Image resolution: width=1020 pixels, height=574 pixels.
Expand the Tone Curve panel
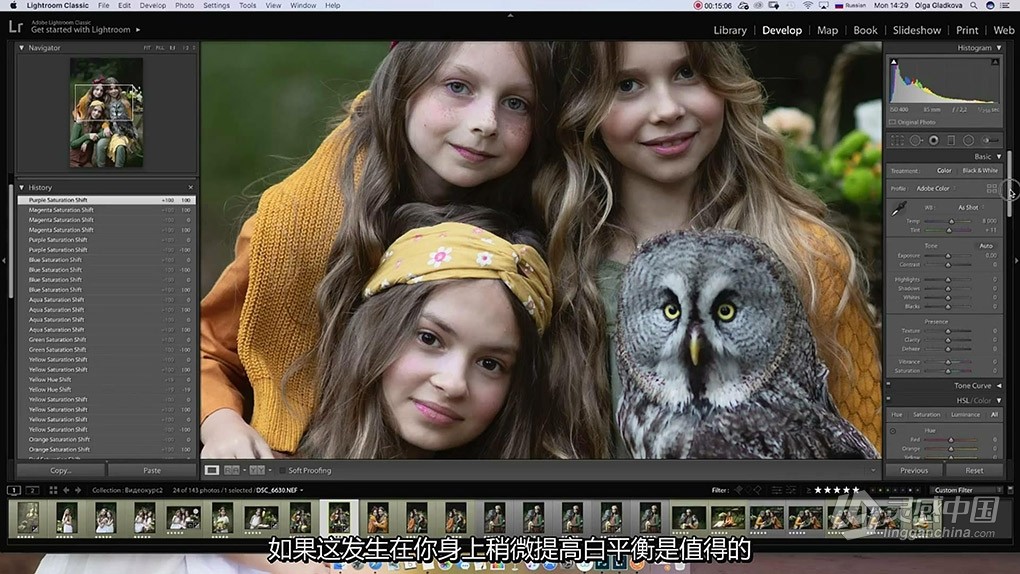pos(999,385)
